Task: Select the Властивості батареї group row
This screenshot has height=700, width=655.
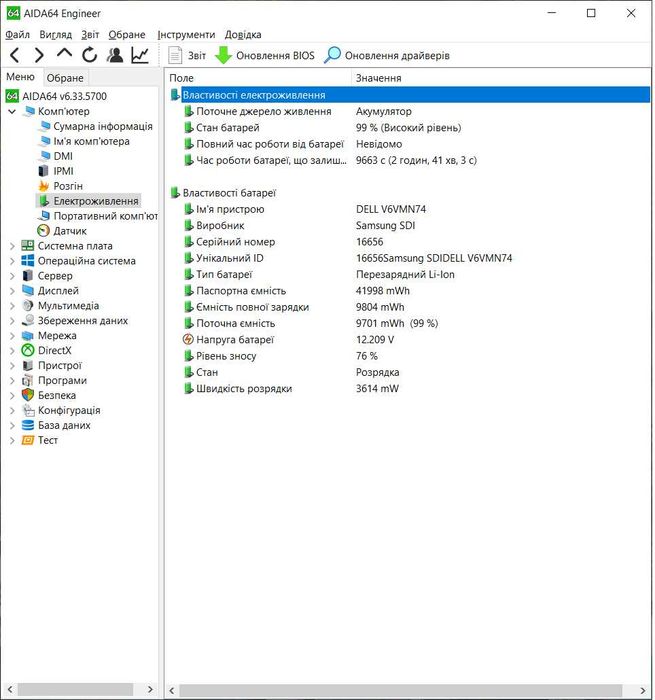Action: click(410, 193)
